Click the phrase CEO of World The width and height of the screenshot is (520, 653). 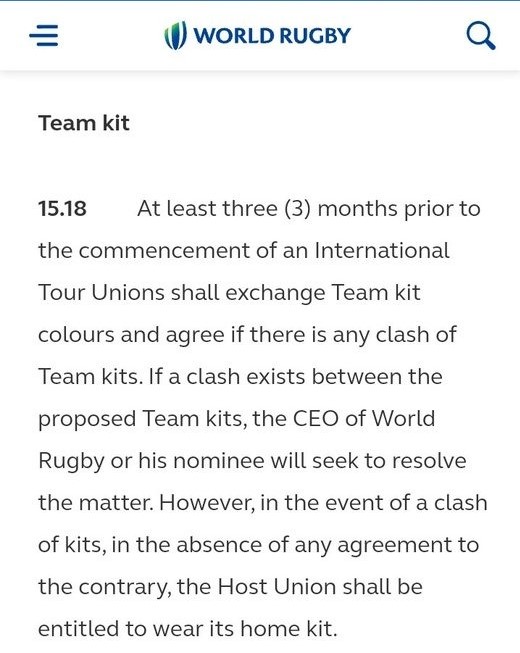click(364, 418)
